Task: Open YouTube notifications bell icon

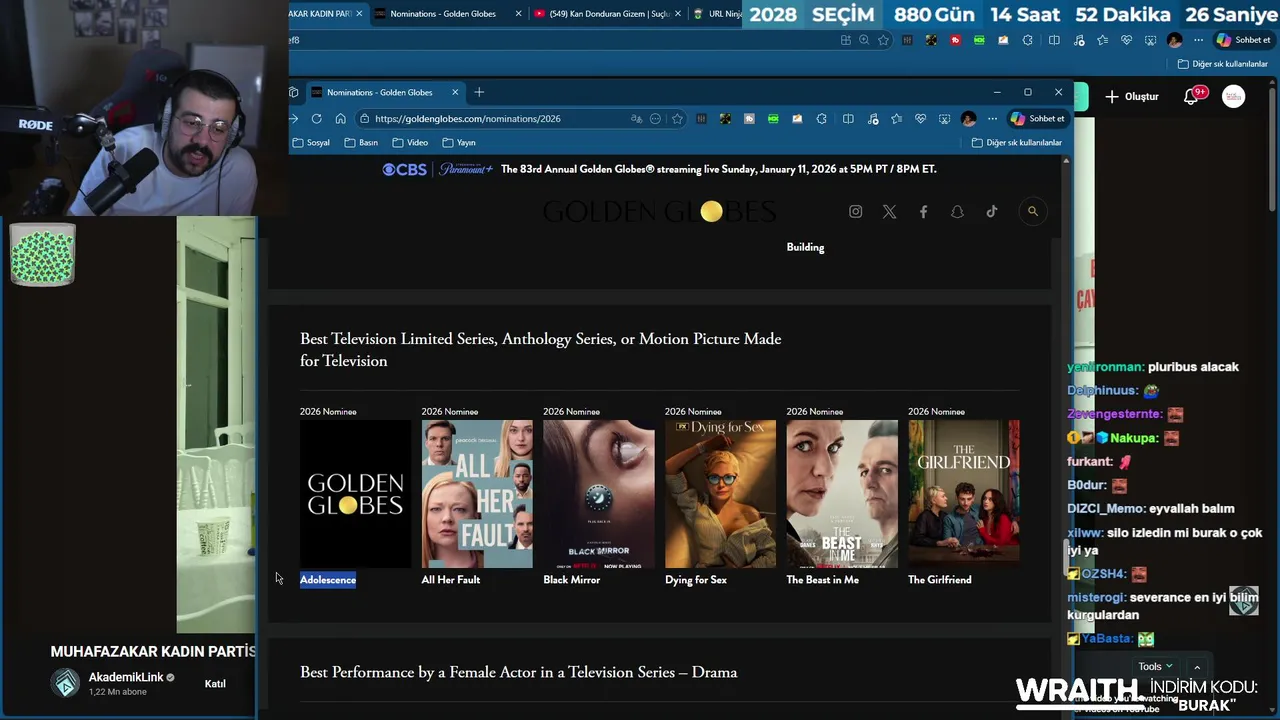Action: (x=1191, y=97)
